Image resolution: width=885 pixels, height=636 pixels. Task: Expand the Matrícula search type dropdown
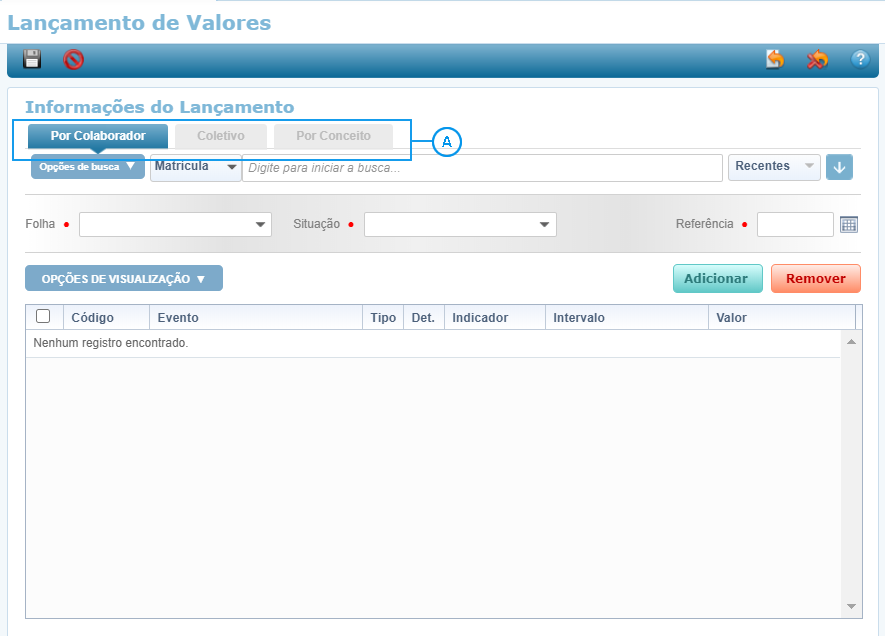[196, 167]
